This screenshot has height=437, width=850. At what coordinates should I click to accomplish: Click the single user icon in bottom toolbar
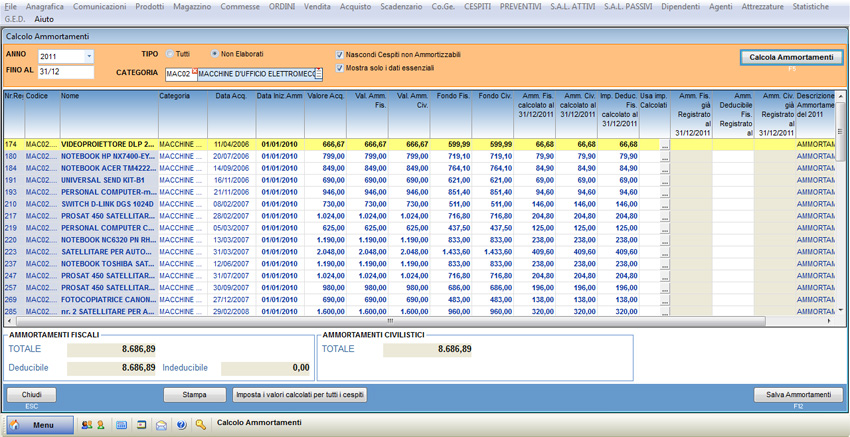pyautogui.click(x=100, y=425)
